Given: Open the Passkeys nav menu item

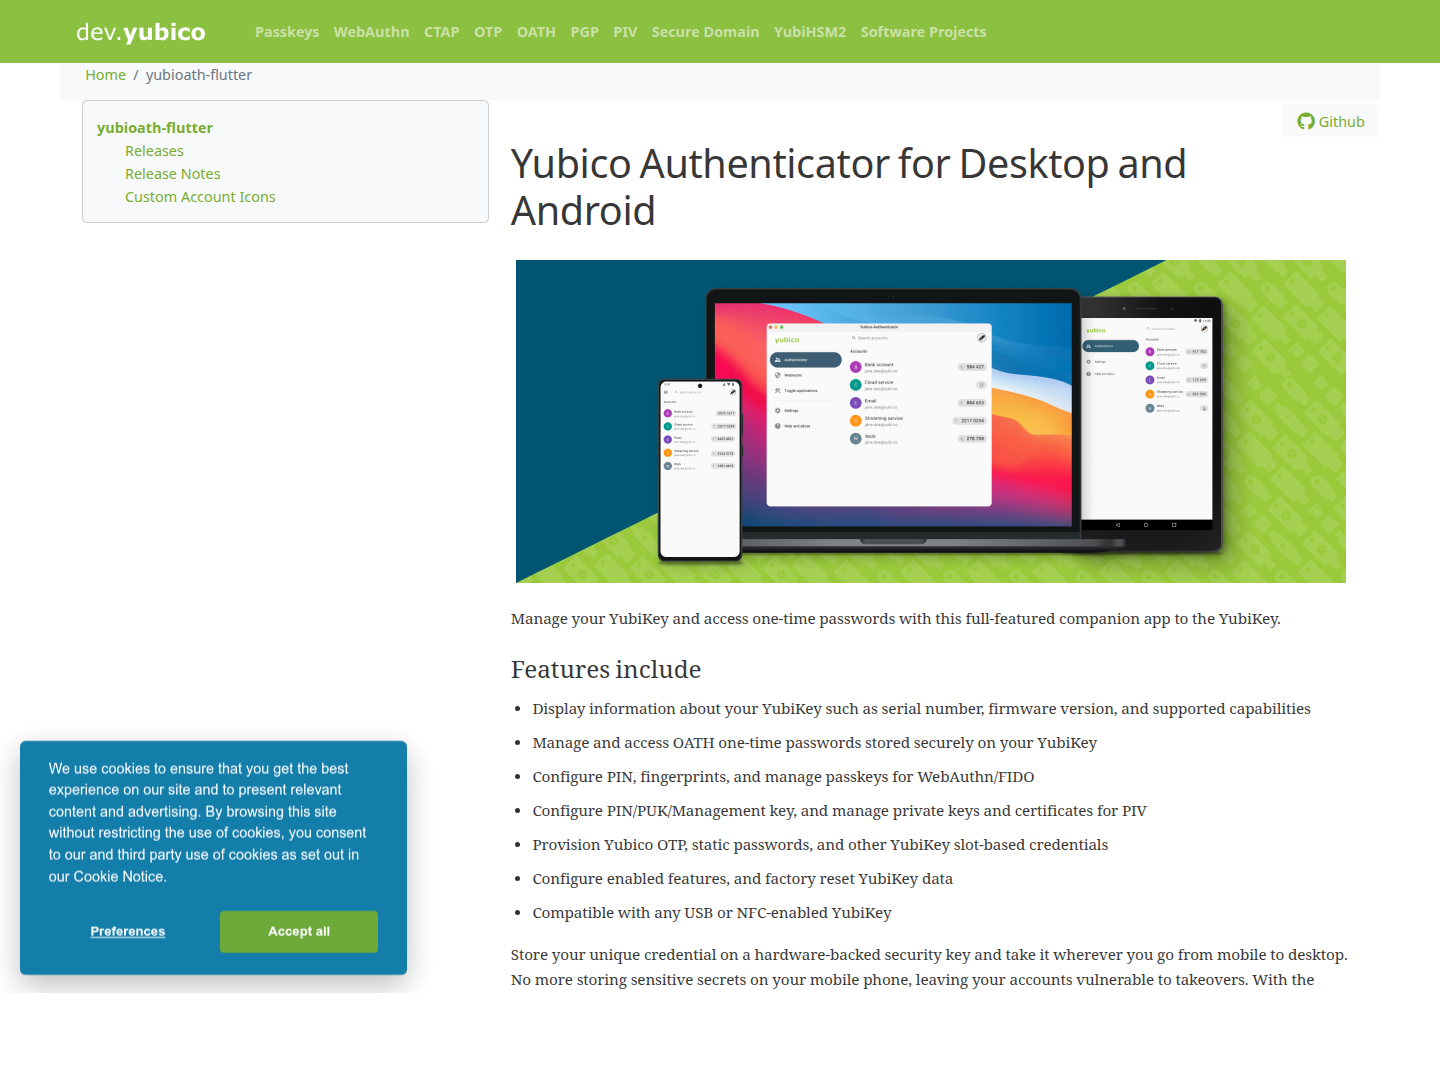Looking at the screenshot, I should click(x=287, y=32).
